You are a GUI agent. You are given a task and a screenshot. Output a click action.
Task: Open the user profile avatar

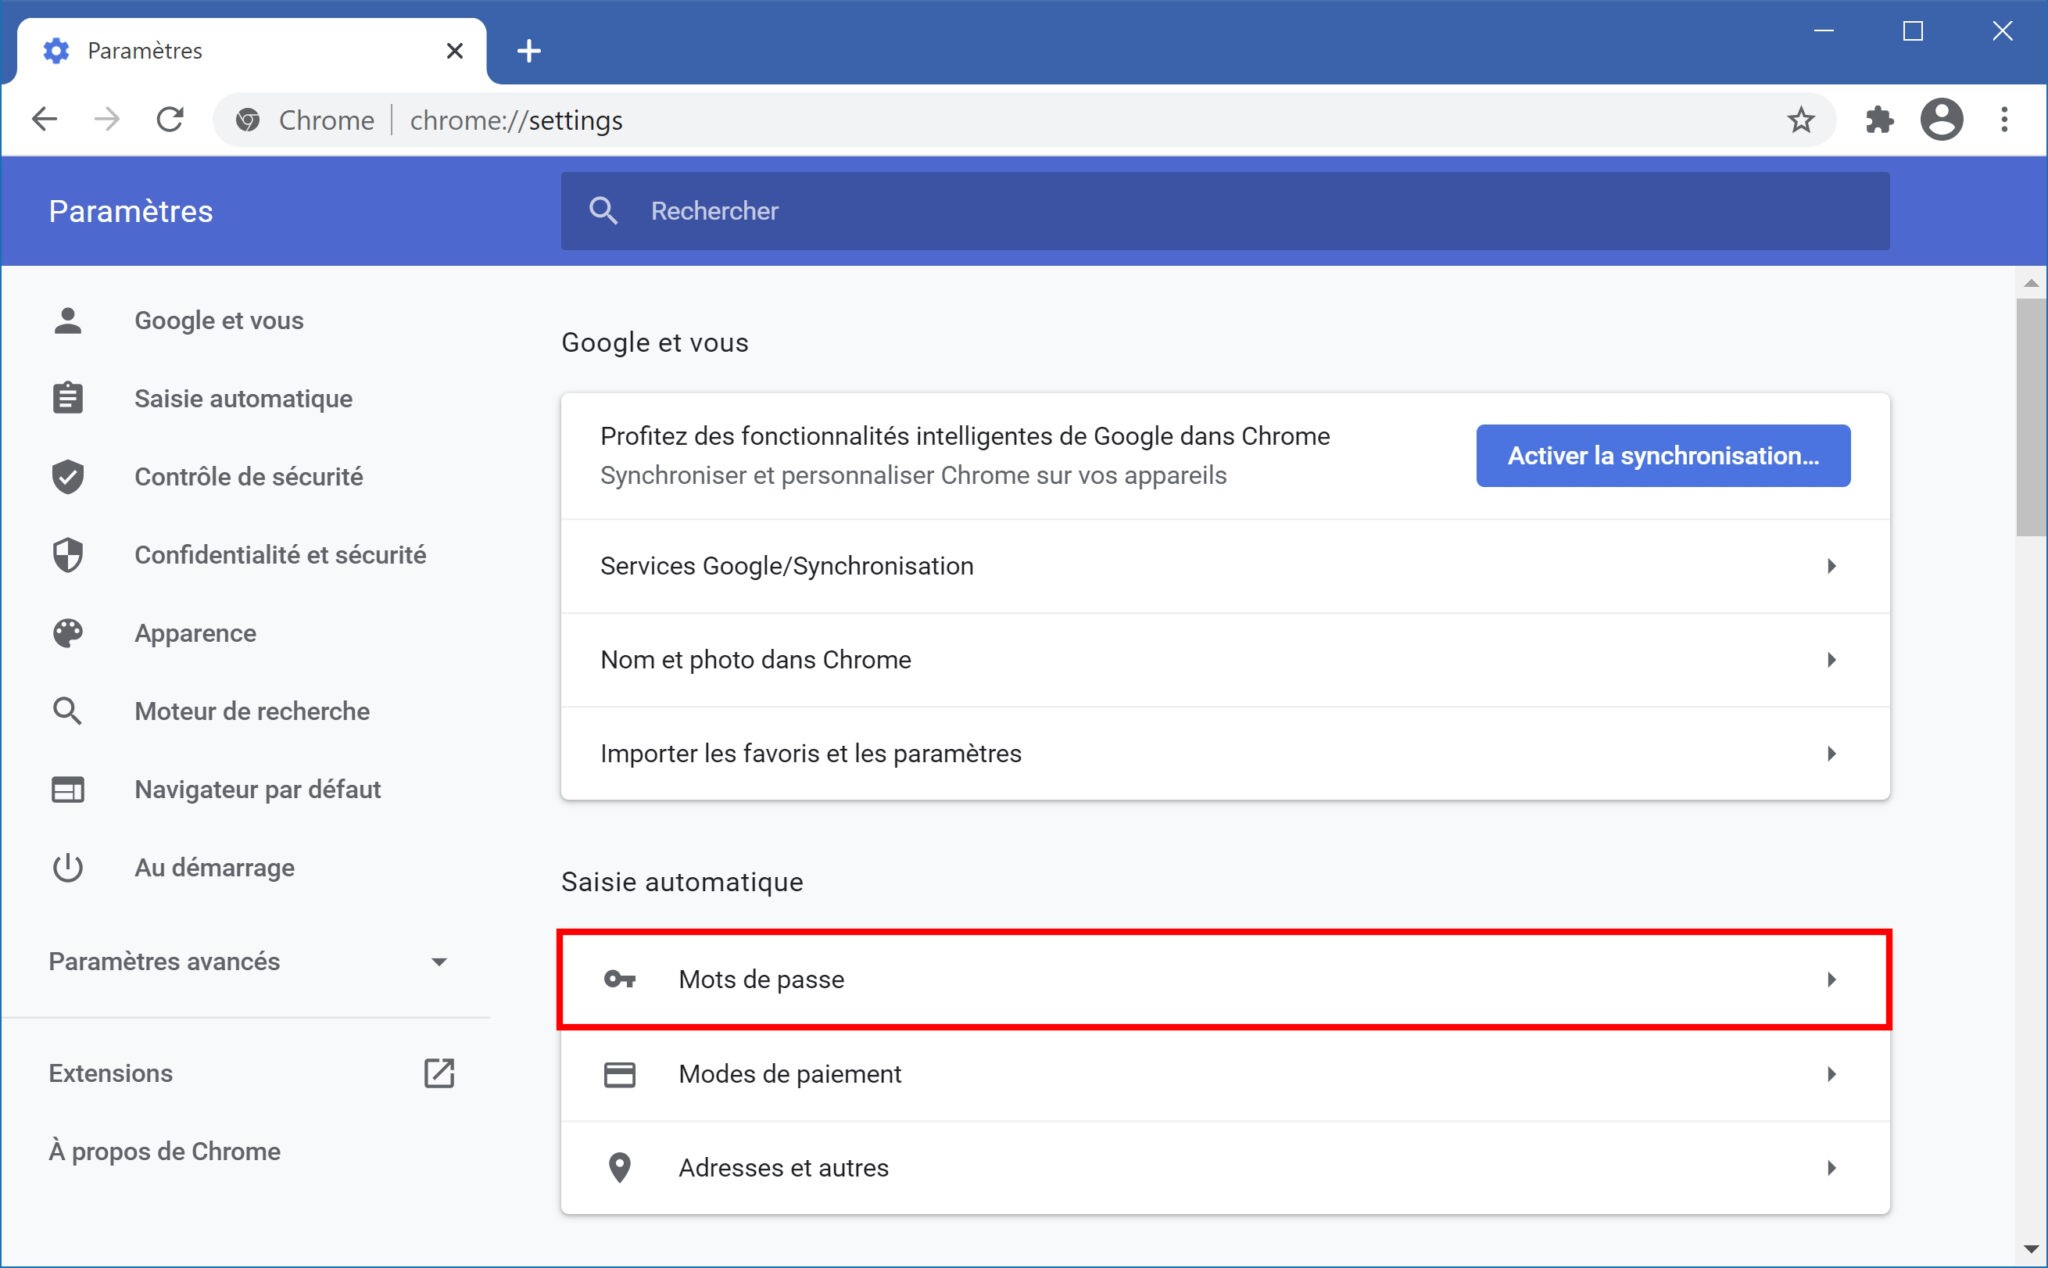(x=1942, y=120)
